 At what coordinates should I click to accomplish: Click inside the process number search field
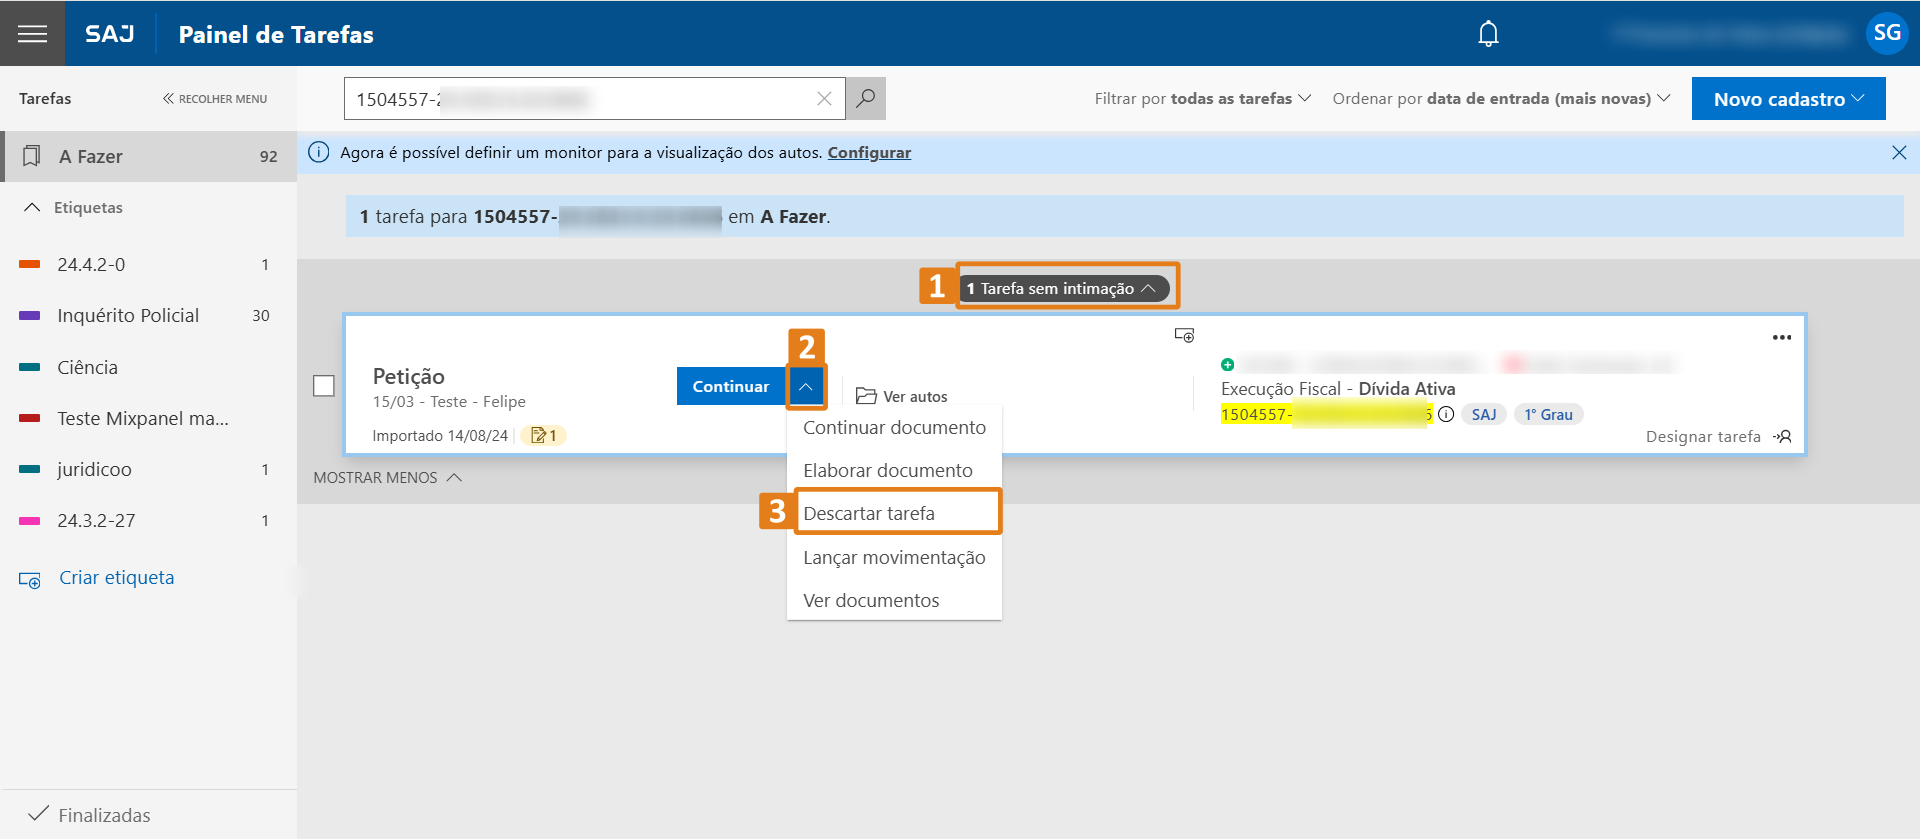point(580,99)
